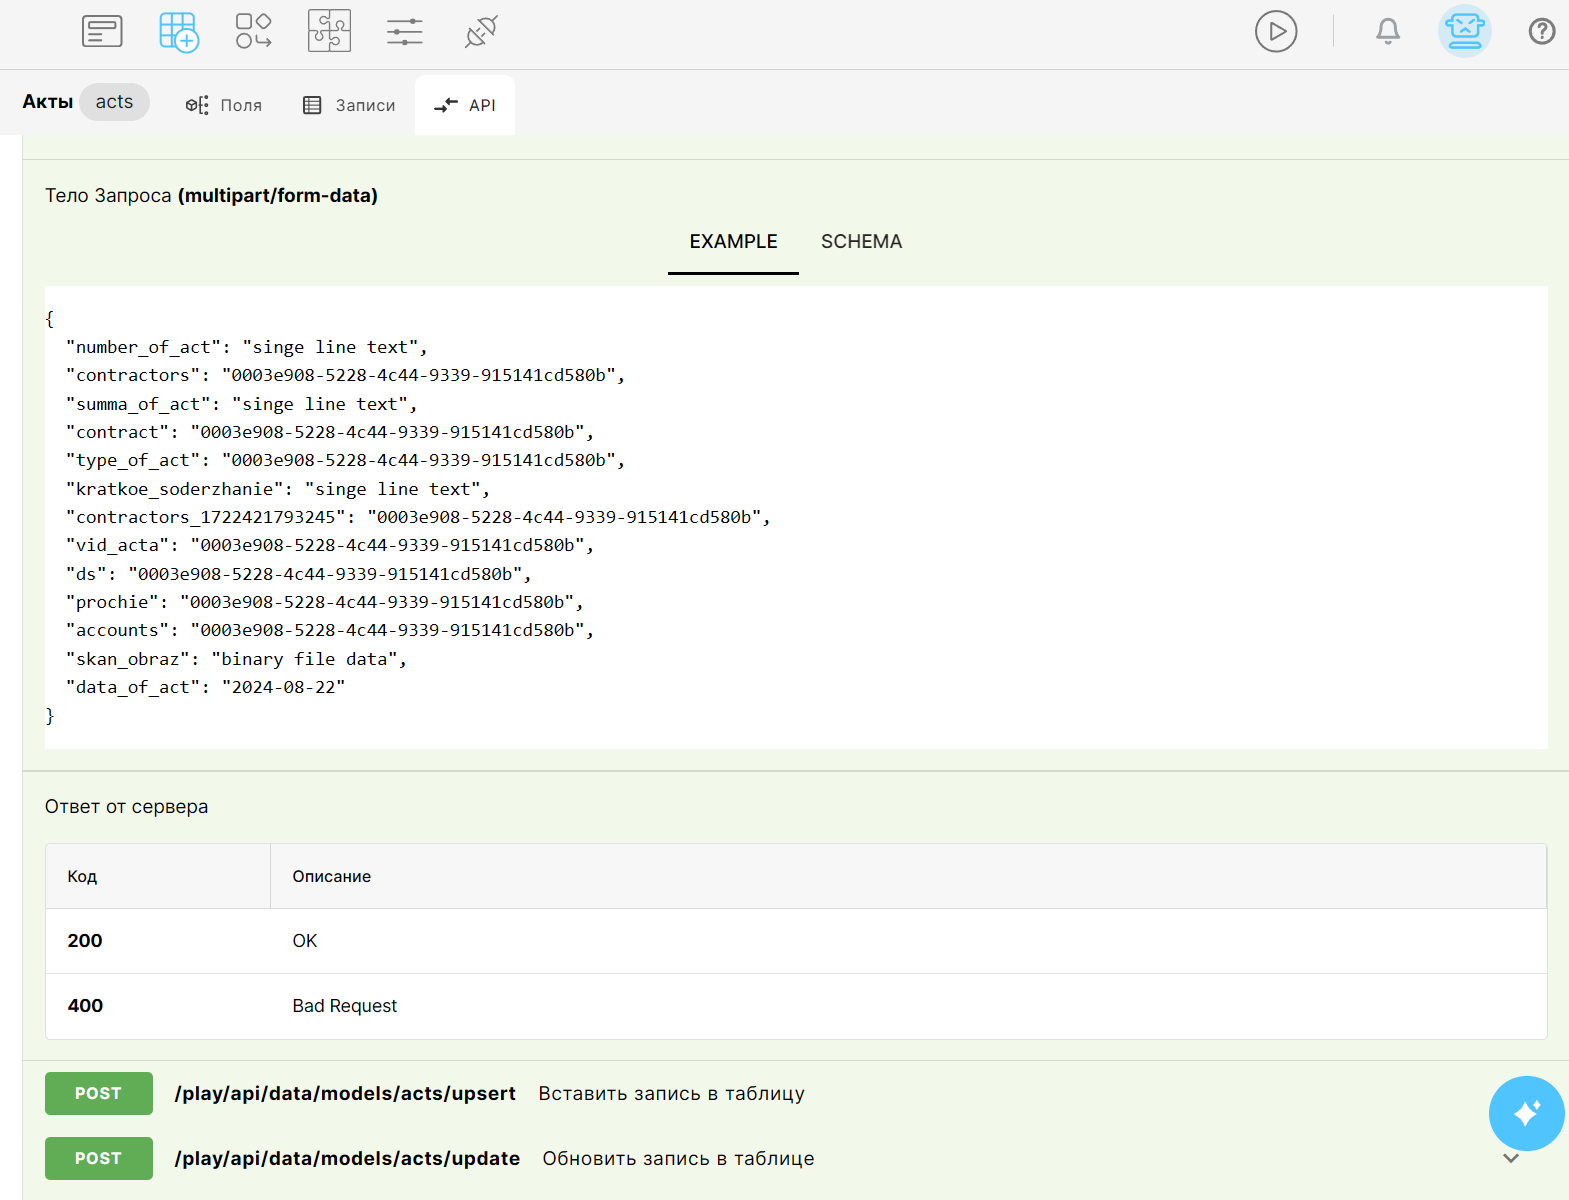Screen dimensions: 1569x1200
Task: Switch to the Записи tab
Action: pyautogui.click(x=349, y=105)
